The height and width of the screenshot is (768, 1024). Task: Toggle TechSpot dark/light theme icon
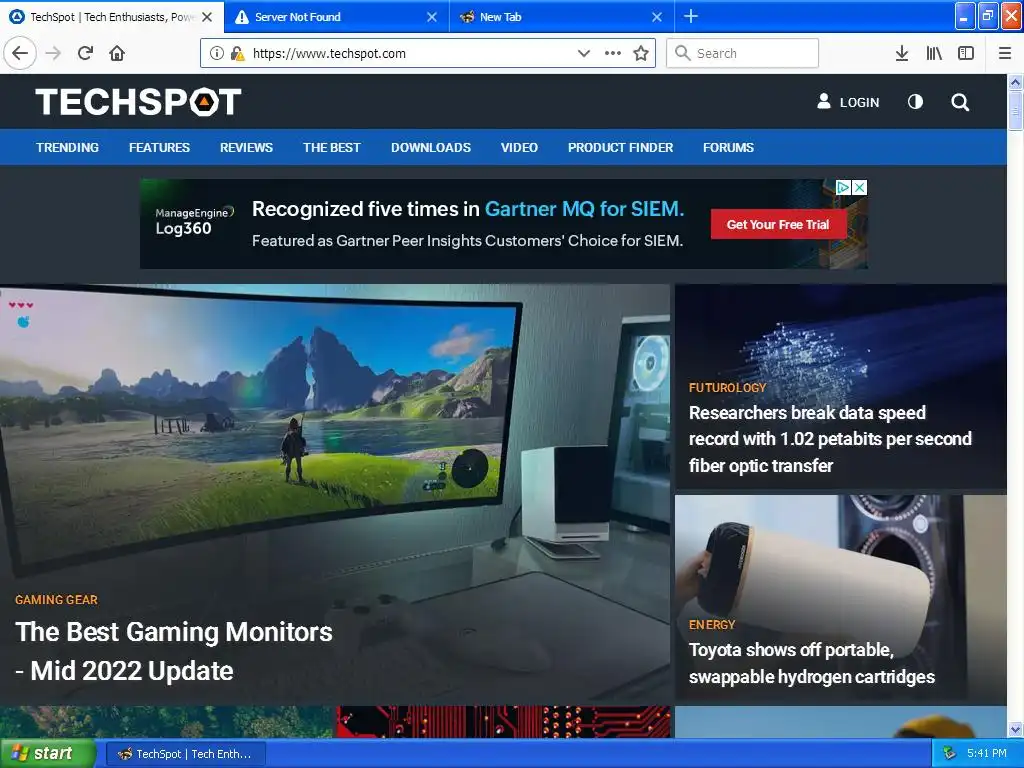[916, 102]
